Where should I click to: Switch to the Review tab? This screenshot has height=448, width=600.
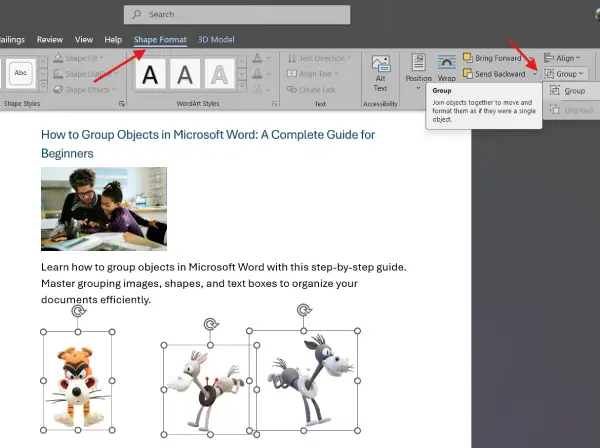[50, 39]
